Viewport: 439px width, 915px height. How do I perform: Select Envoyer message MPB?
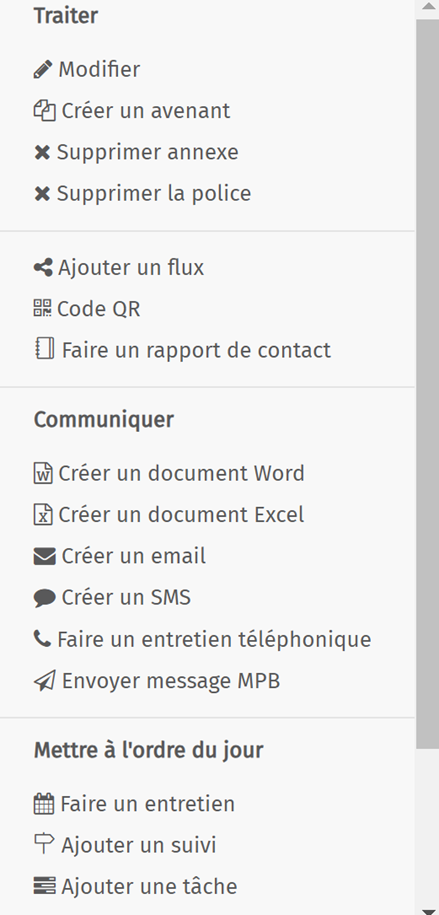[157, 681]
